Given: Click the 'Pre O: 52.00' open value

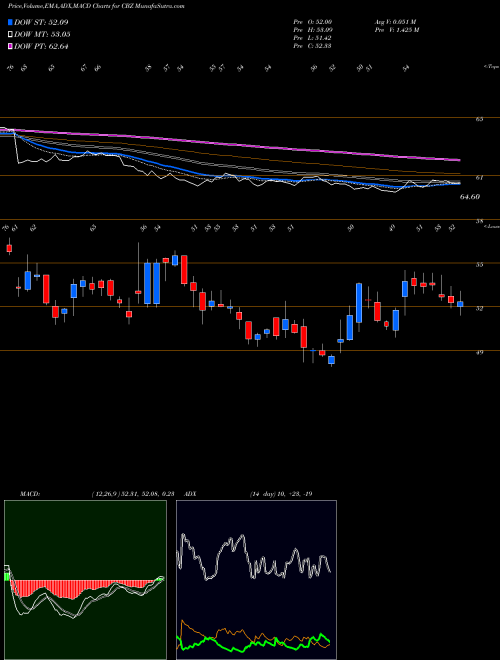Looking at the screenshot, I should coord(313,22).
